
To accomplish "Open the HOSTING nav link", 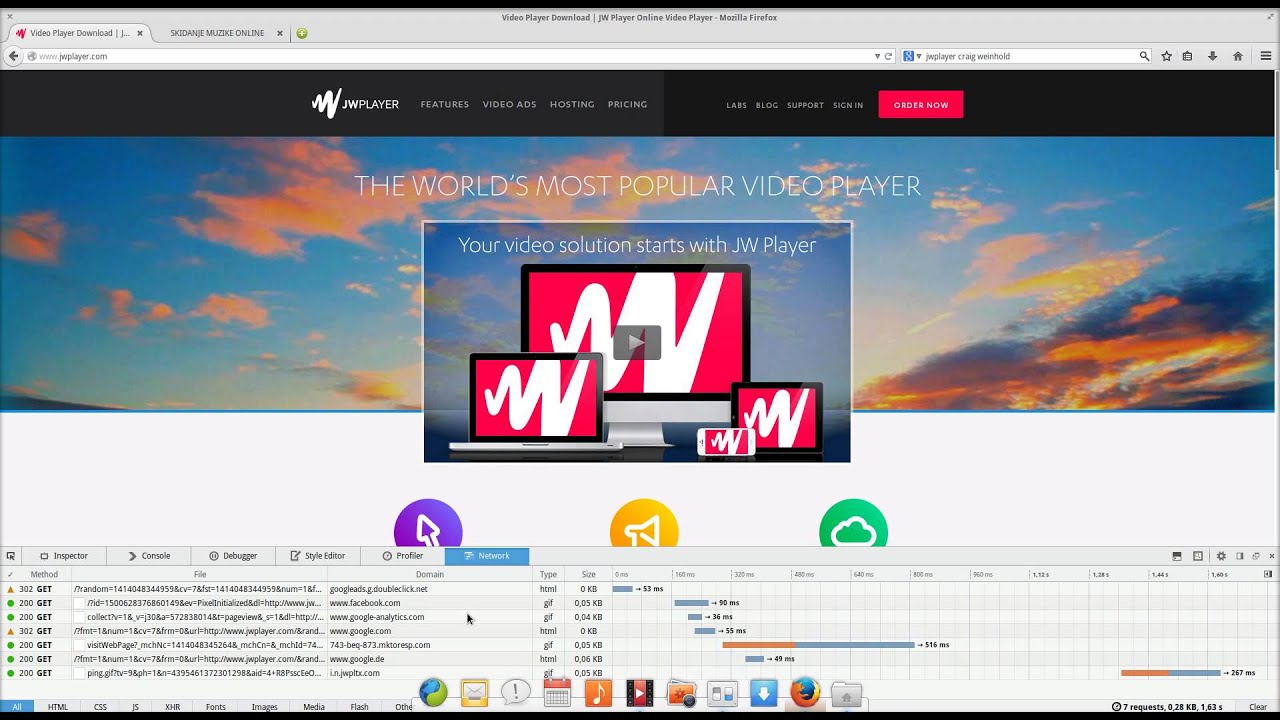I will [x=572, y=104].
